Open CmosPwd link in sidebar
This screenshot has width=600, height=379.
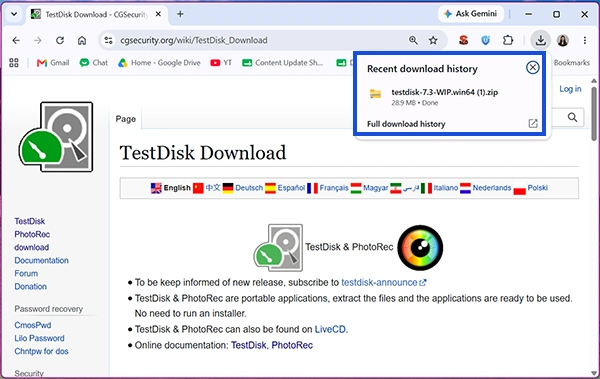33,325
